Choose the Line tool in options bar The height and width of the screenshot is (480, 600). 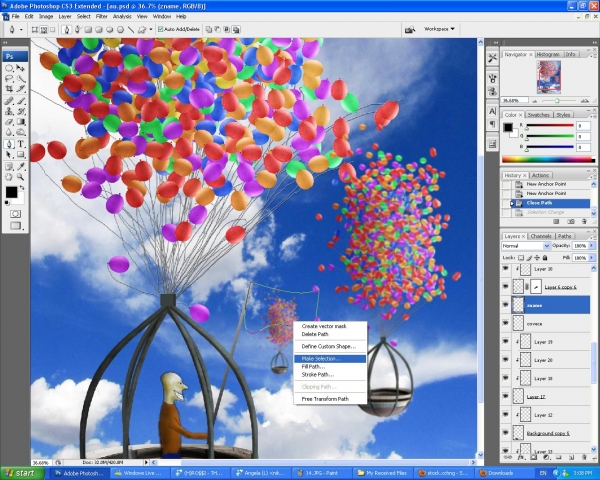click(131, 29)
